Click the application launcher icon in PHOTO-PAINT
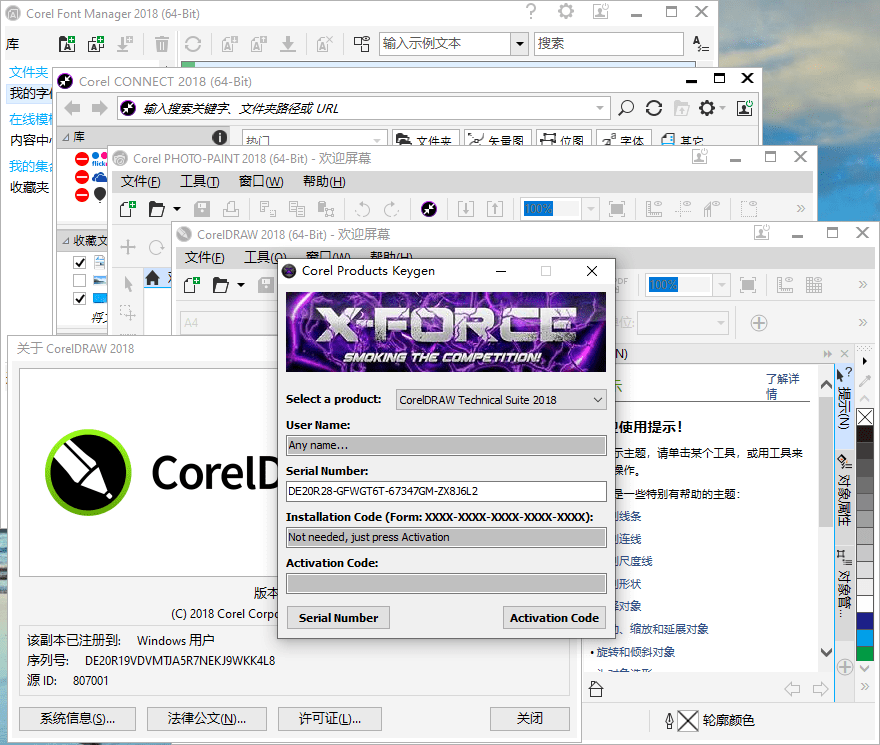The image size is (880, 745). pyautogui.click(x=429, y=209)
